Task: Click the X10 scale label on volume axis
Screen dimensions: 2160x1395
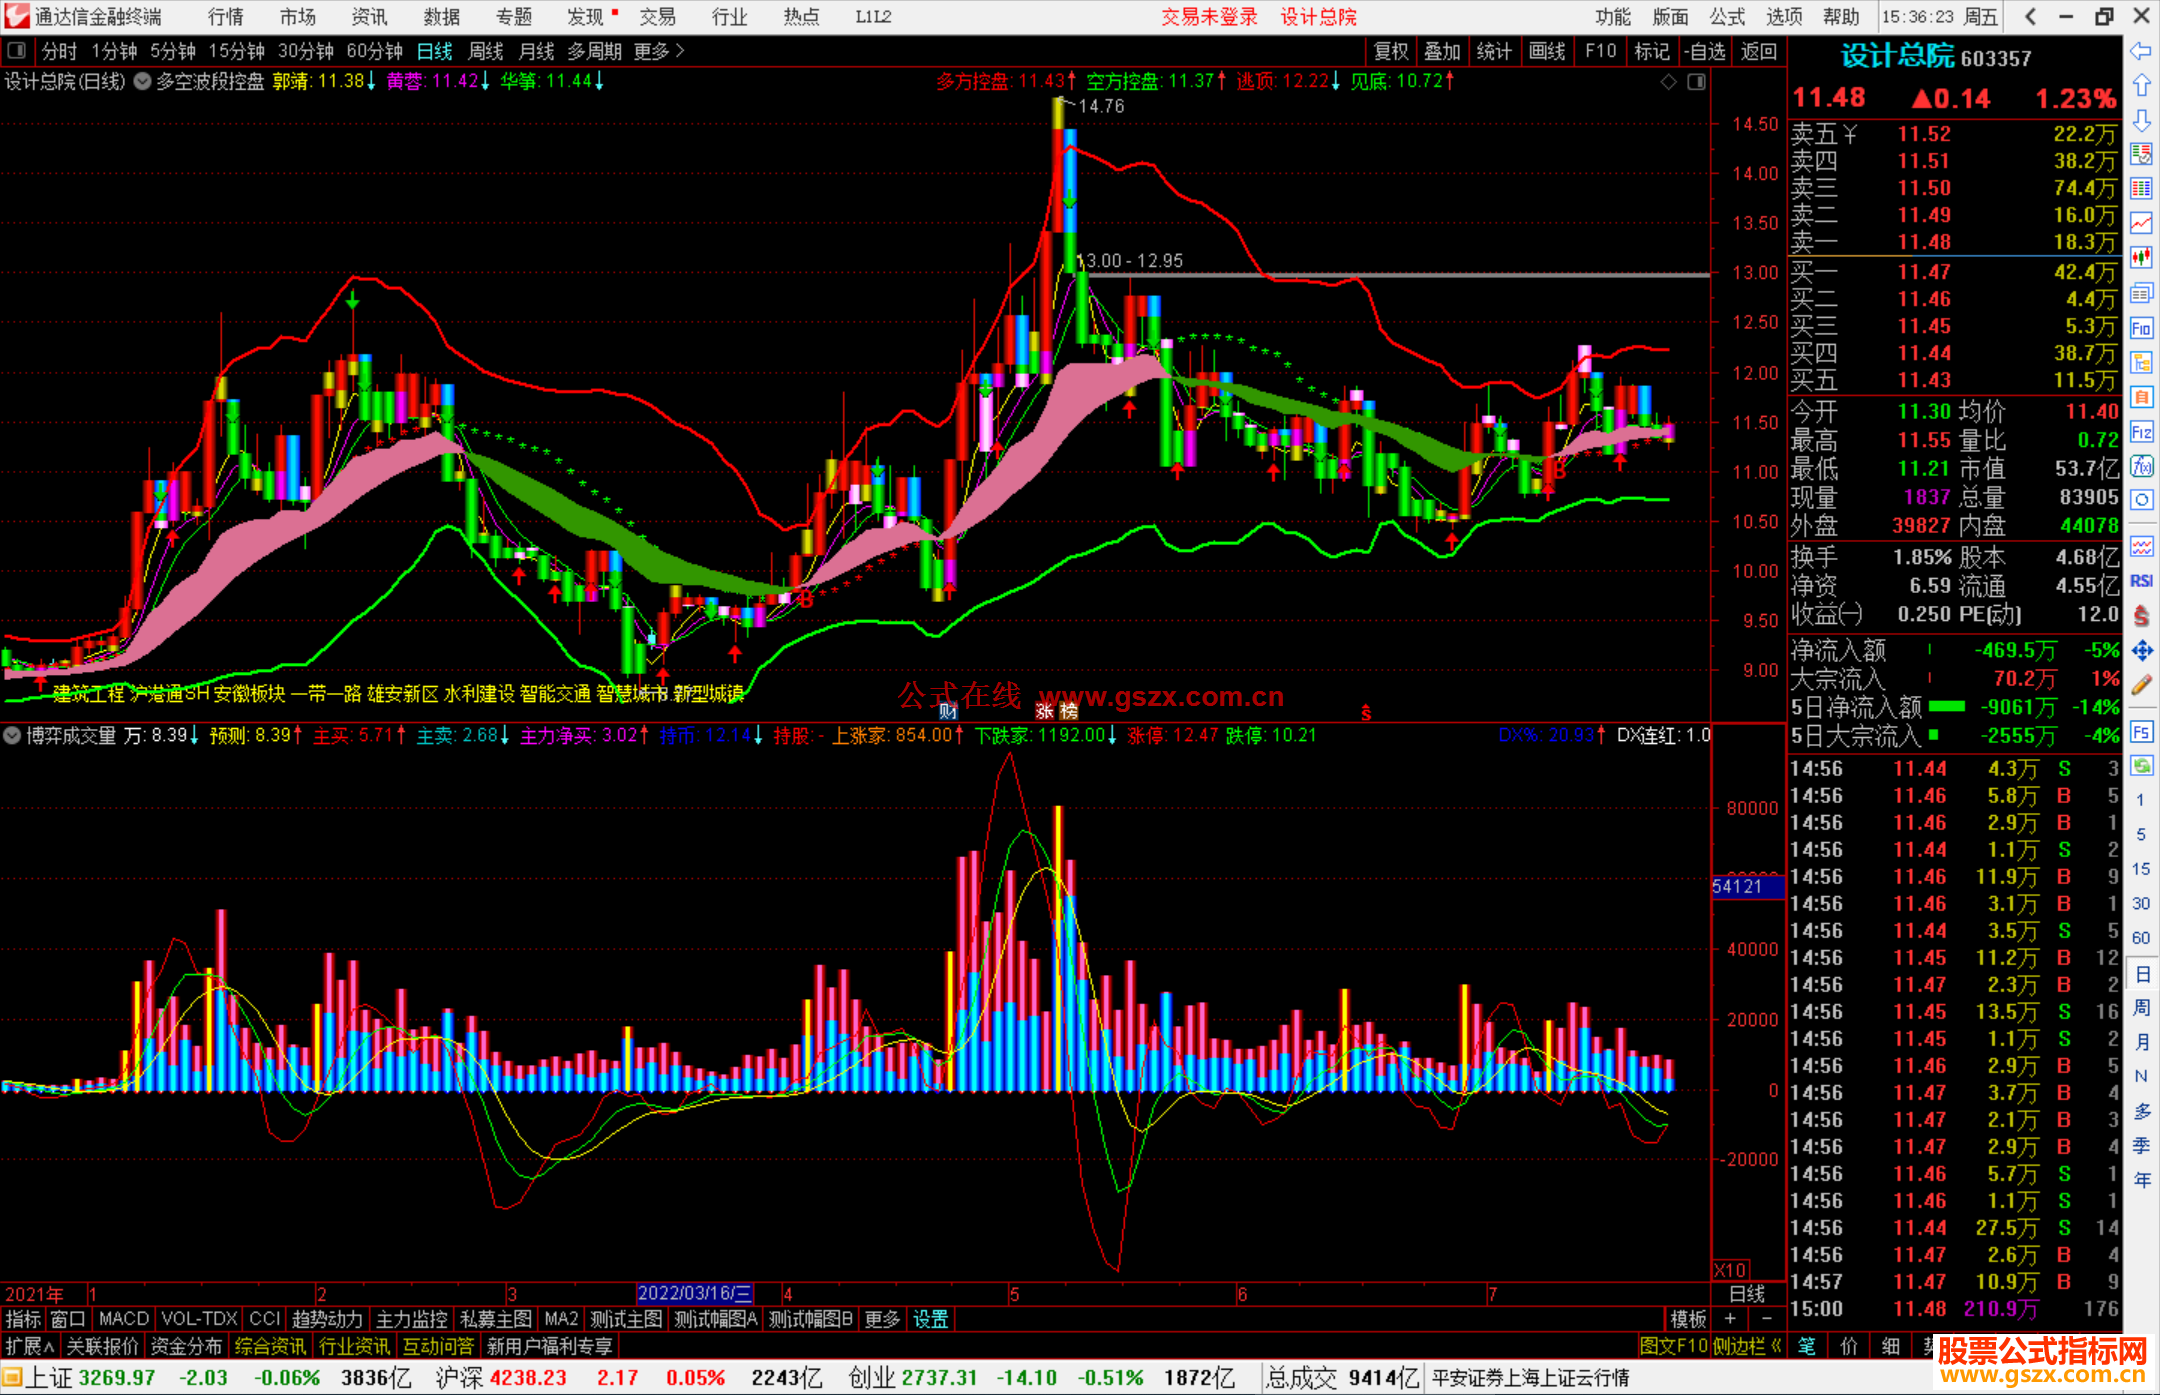Action: 1730,1270
